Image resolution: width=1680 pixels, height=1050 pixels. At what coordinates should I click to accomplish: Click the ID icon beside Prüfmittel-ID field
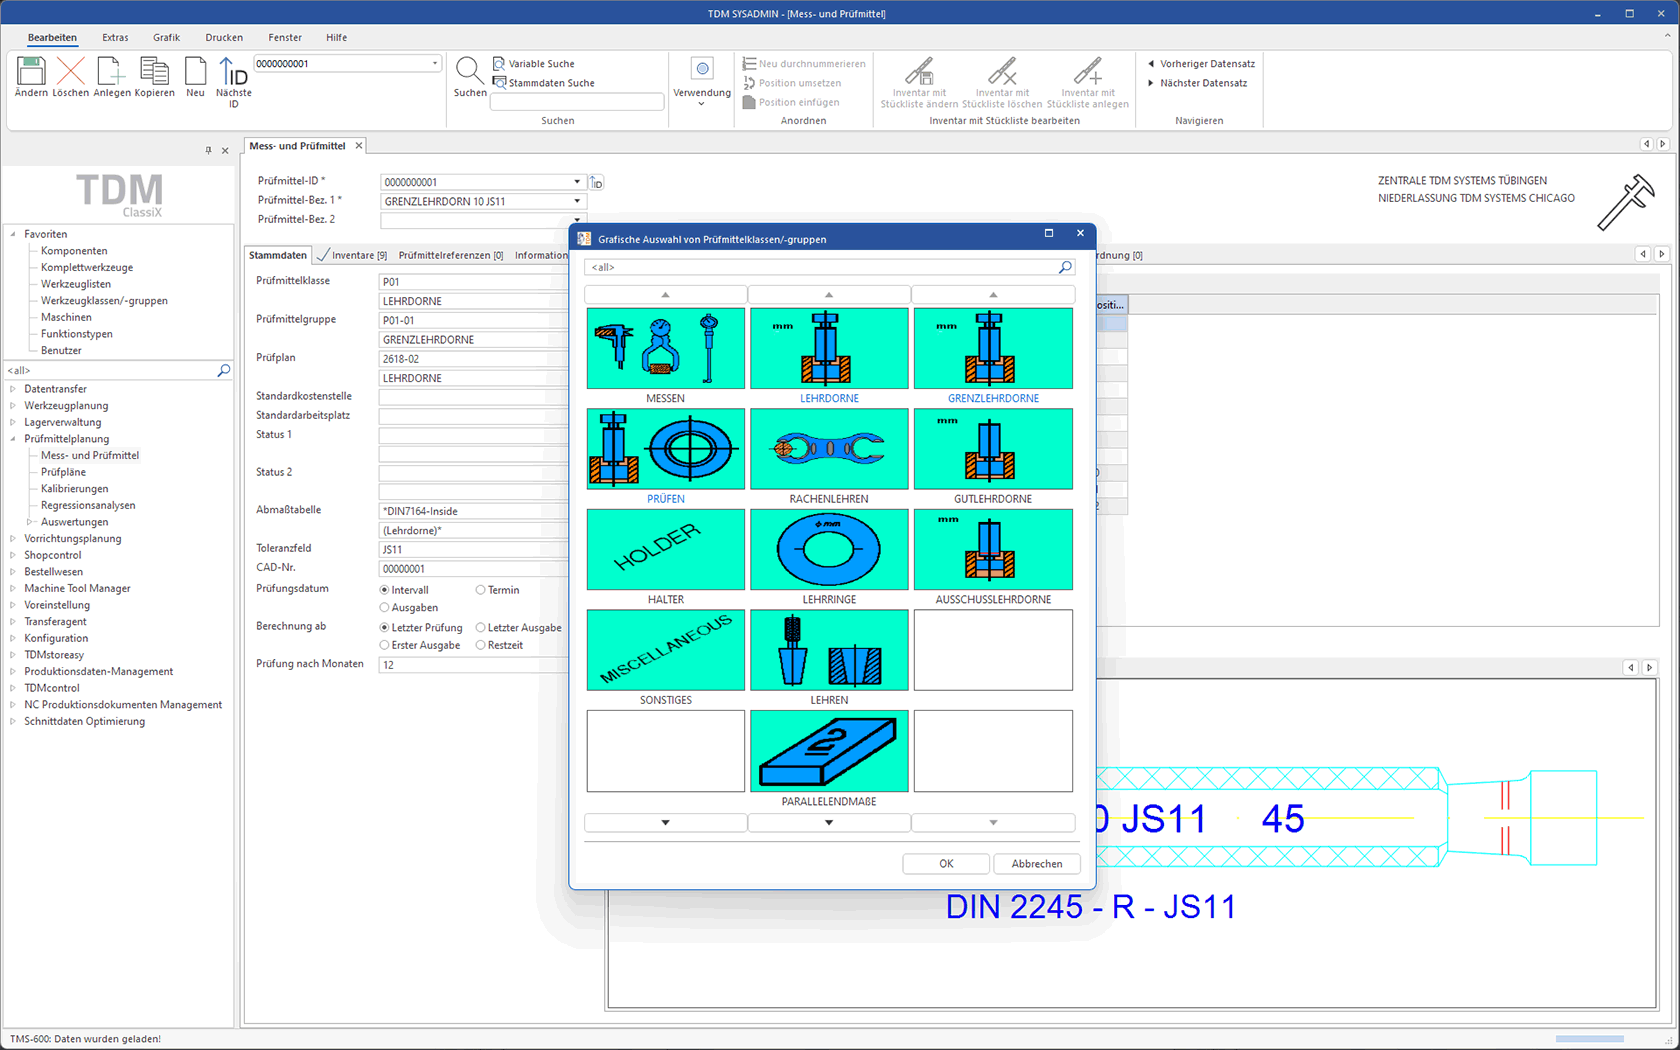tap(596, 182)
